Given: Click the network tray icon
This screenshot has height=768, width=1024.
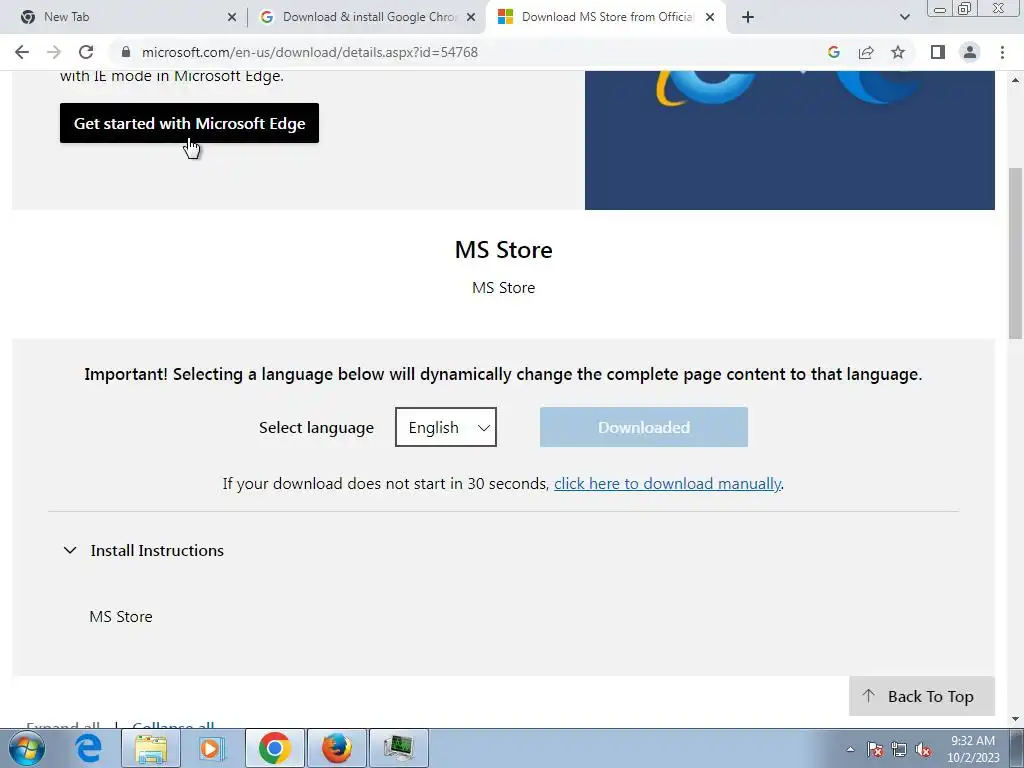Looking at the screenshot, I should (899, 749).
